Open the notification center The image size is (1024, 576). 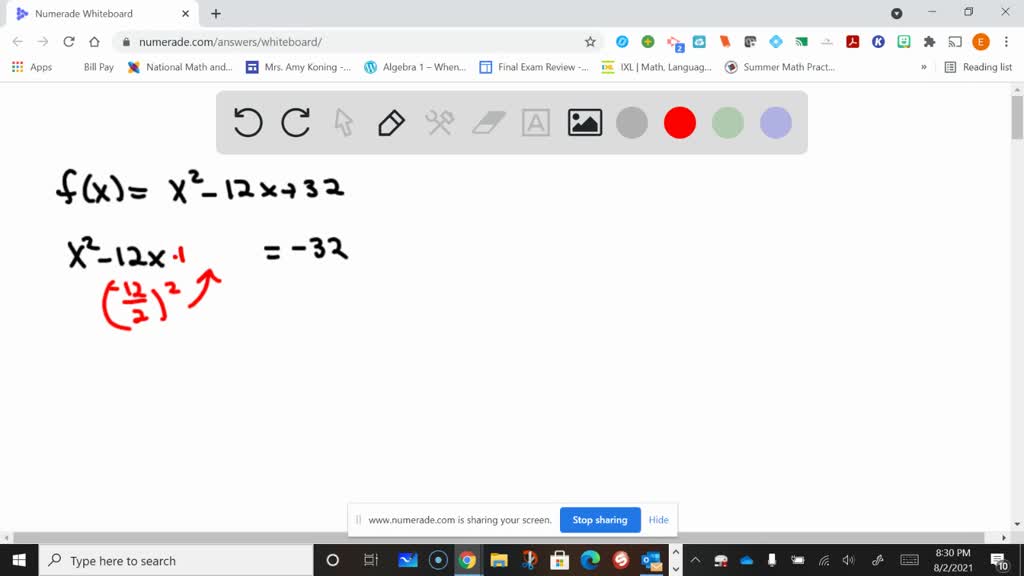click(x=999, y=560)
